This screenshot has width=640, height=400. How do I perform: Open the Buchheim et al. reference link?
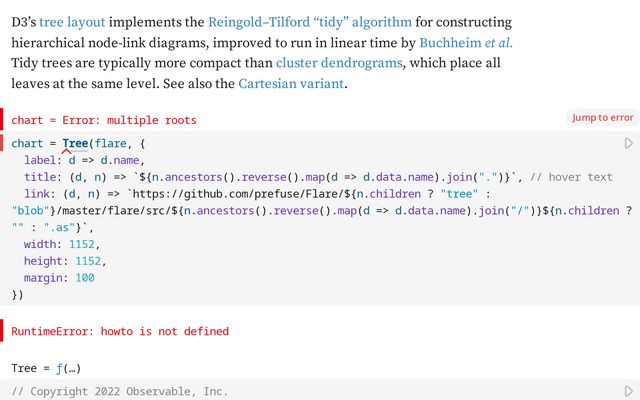pyautogui.click(x=466, y=42)
